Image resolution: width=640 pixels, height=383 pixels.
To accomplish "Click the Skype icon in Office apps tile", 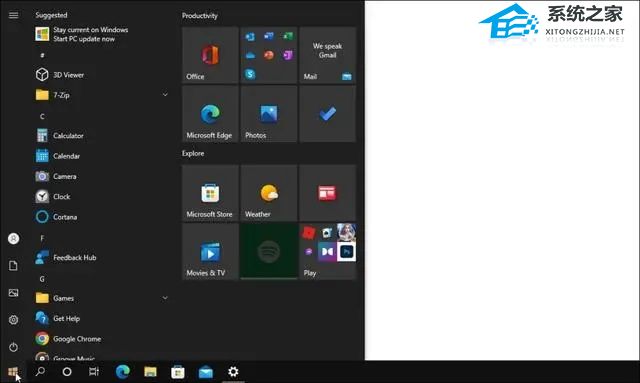I will tap(250, 74).
